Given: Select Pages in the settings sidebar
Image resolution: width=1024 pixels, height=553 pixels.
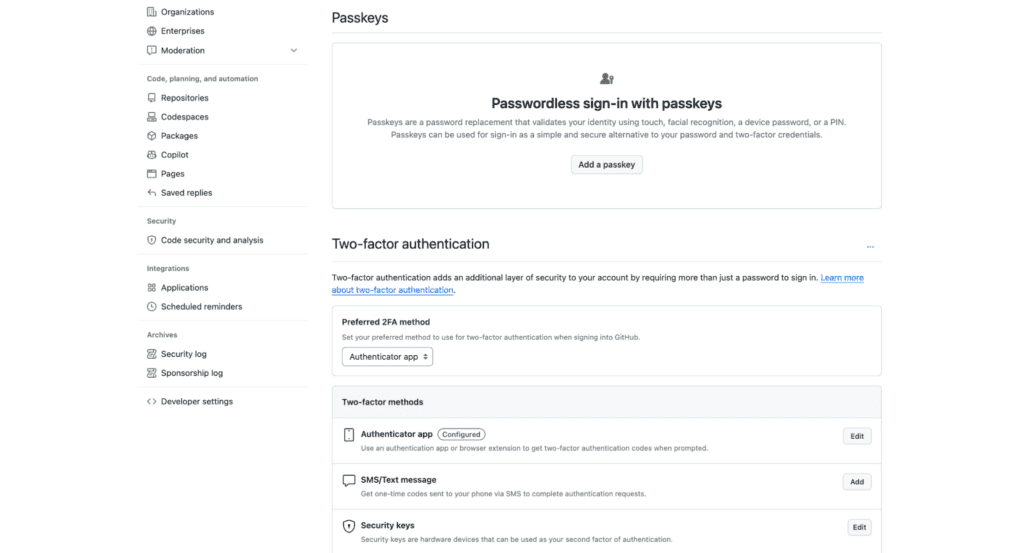Looking at the screenshot, I should tap(172, 174).
